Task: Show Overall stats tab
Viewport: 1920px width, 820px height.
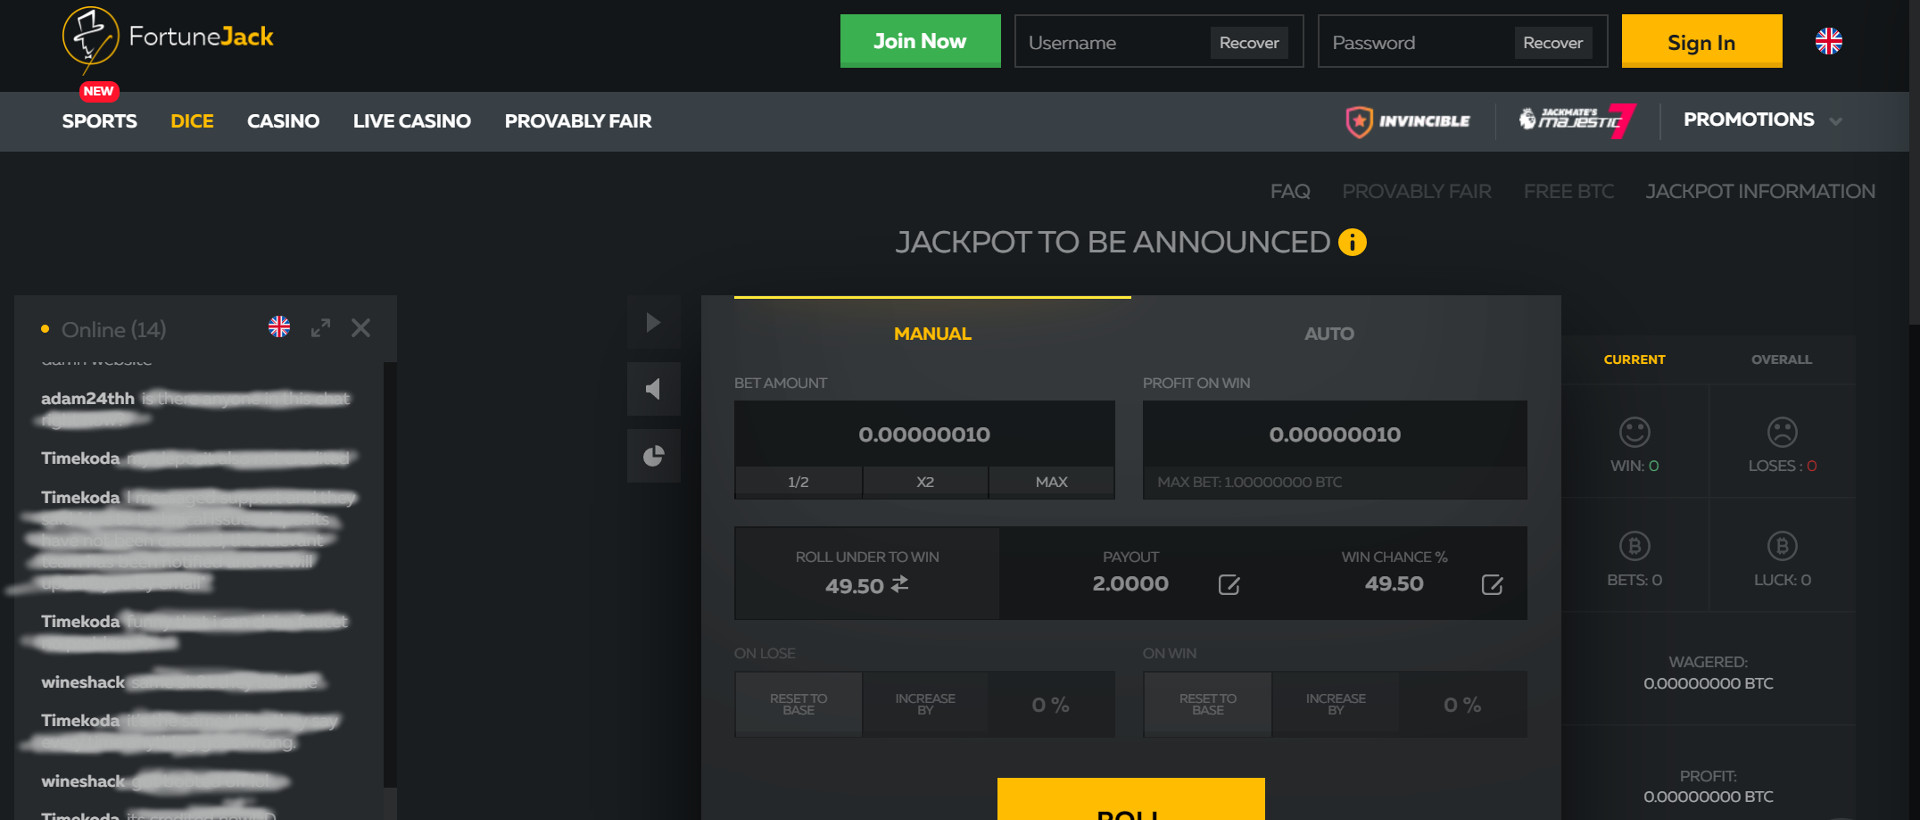Action: point(1781,359)
